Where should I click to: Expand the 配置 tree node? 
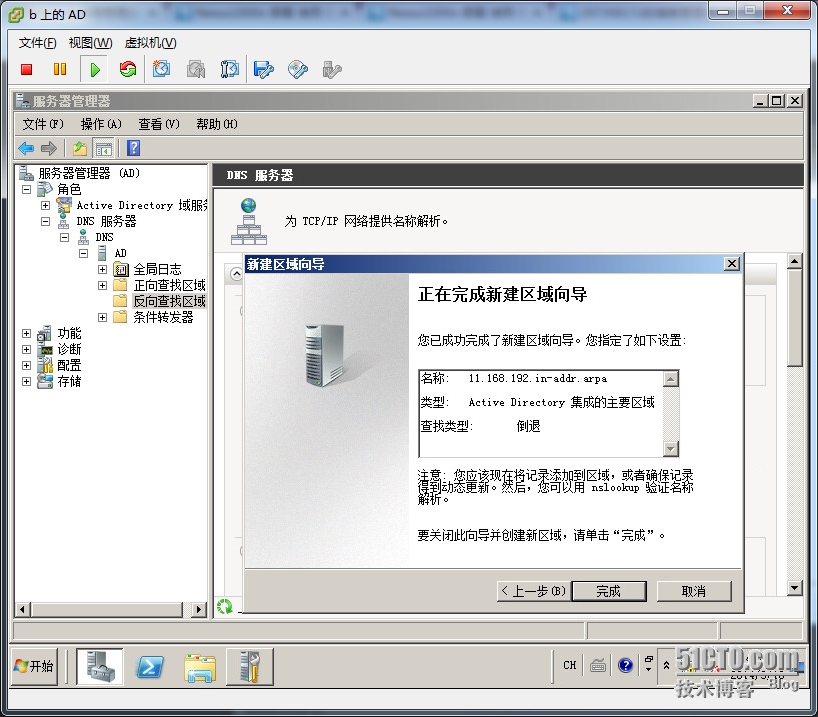pos(27,365)
